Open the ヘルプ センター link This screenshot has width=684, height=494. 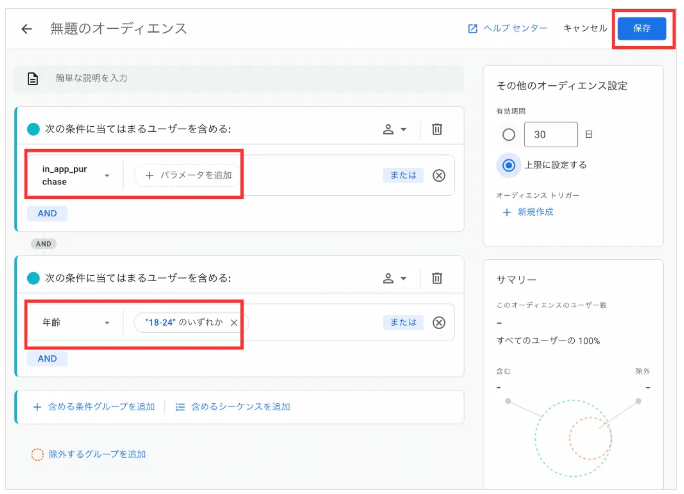point(507,28)
